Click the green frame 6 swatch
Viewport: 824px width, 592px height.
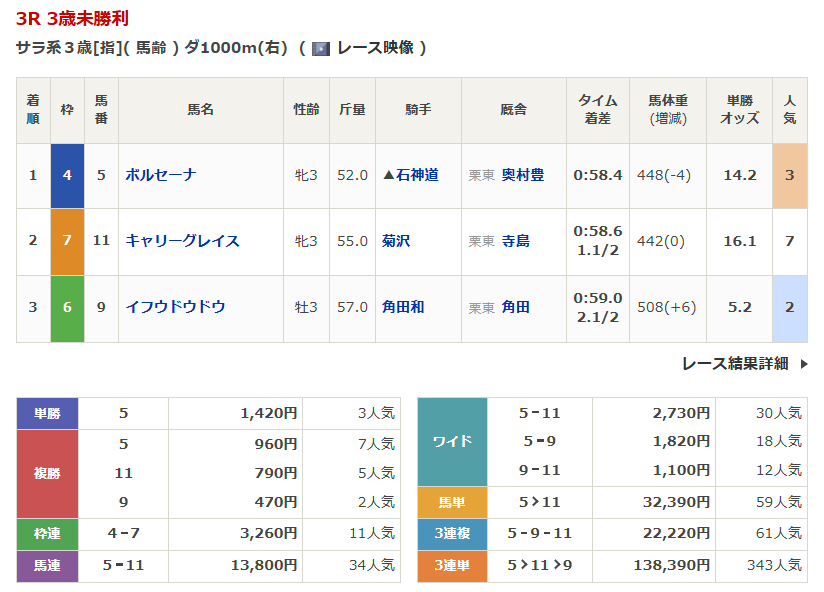point(67,307)
